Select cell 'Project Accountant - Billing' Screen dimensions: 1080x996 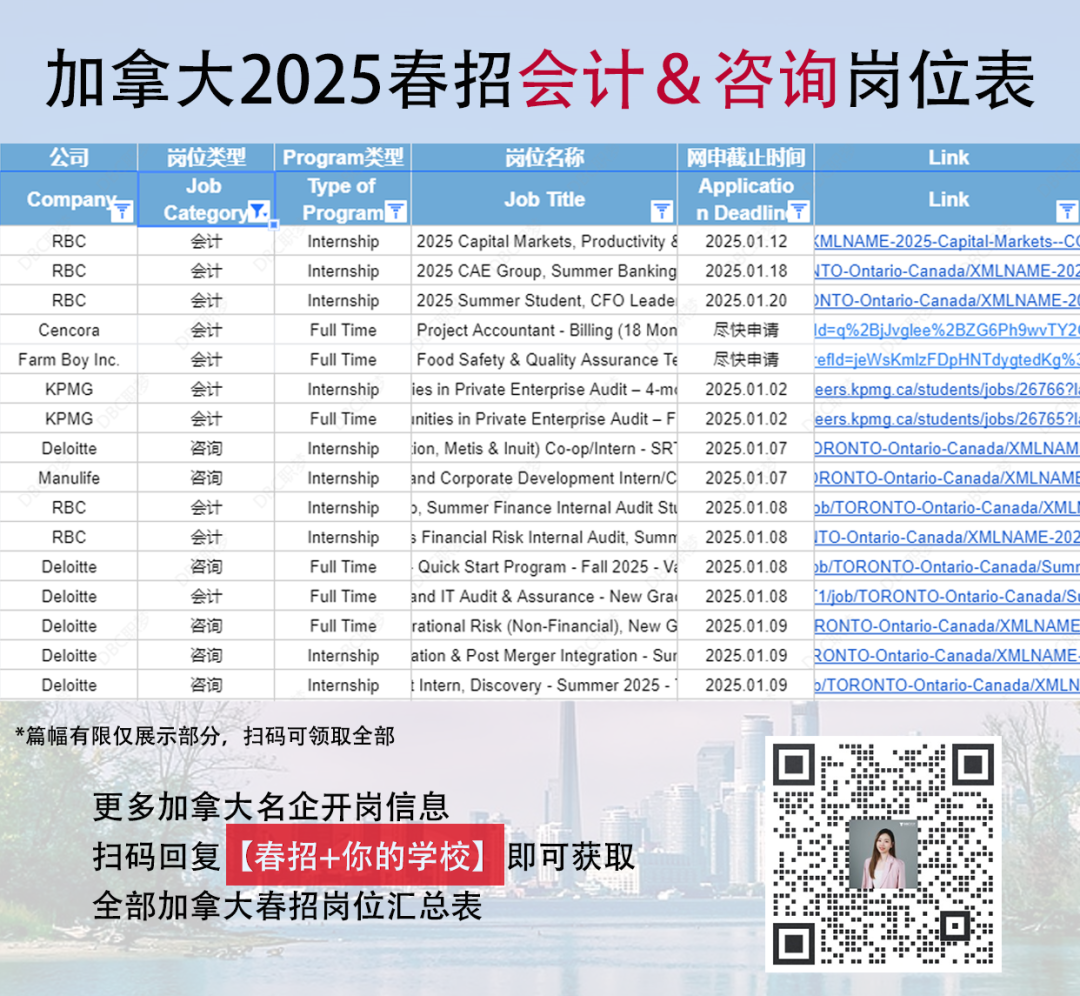pos(544,331)
